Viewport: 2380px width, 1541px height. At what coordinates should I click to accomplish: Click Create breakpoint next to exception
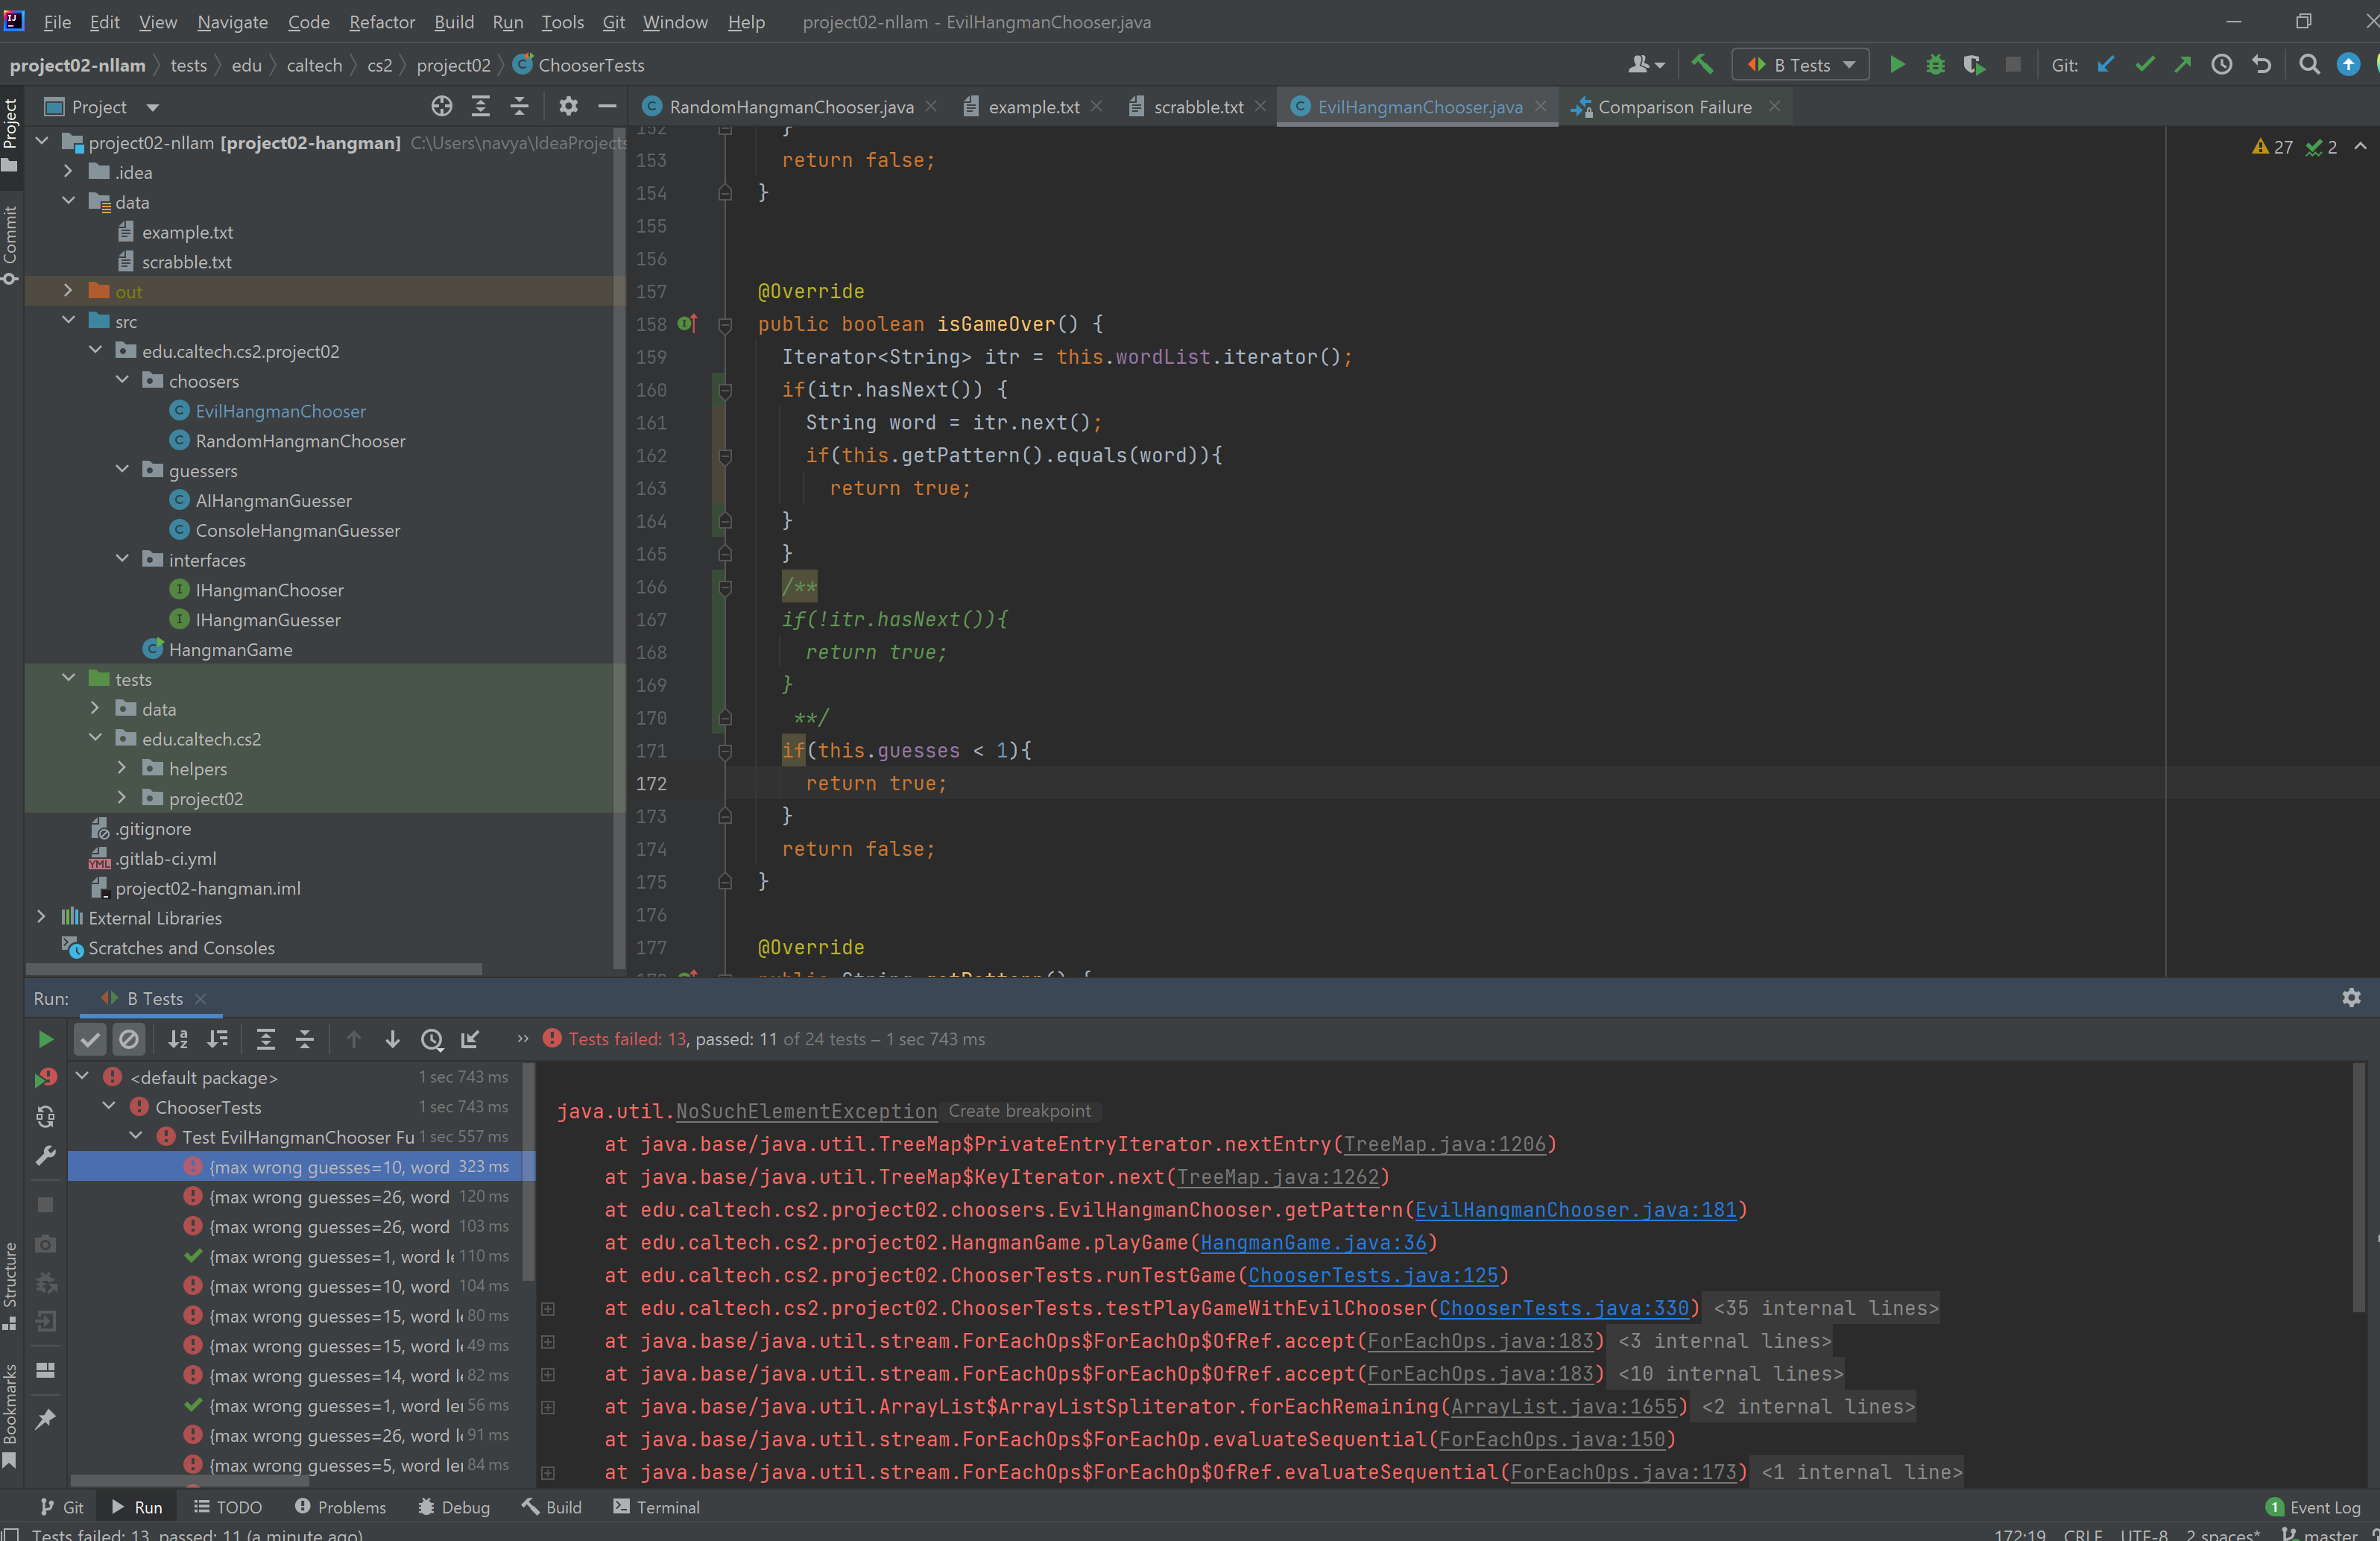click(1019, 1111)
